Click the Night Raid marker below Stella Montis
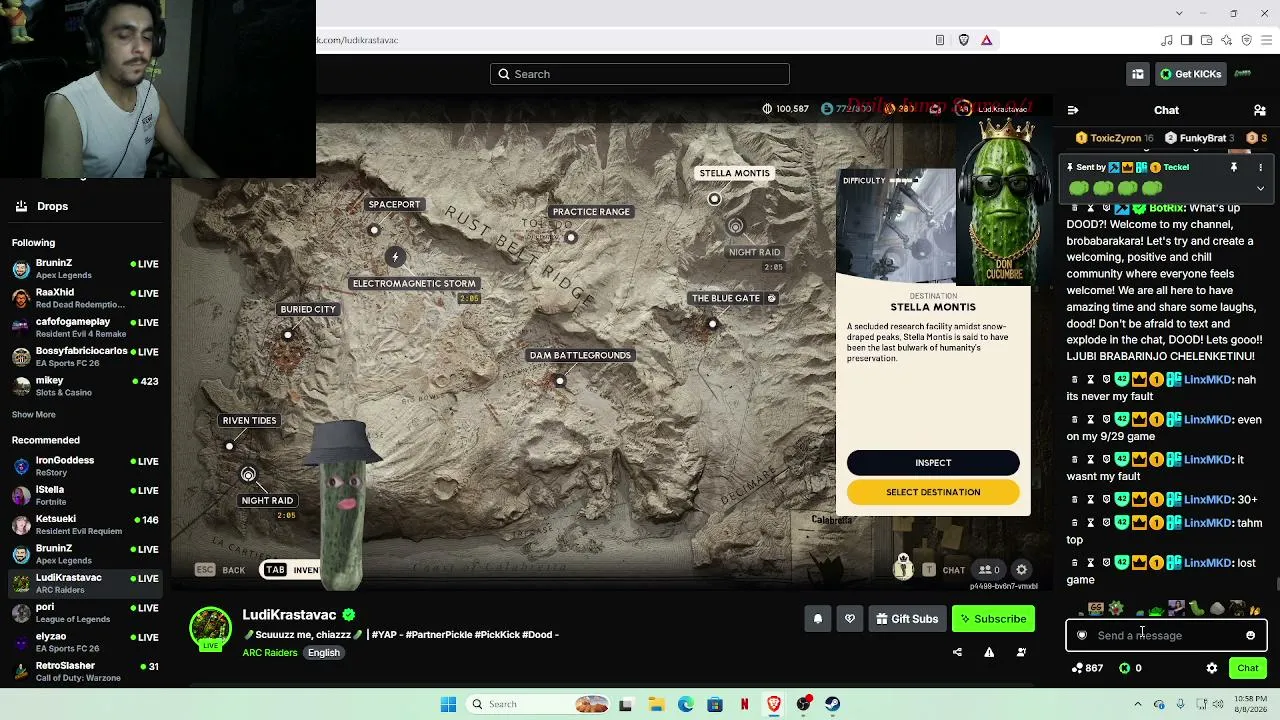 (736, 227)
